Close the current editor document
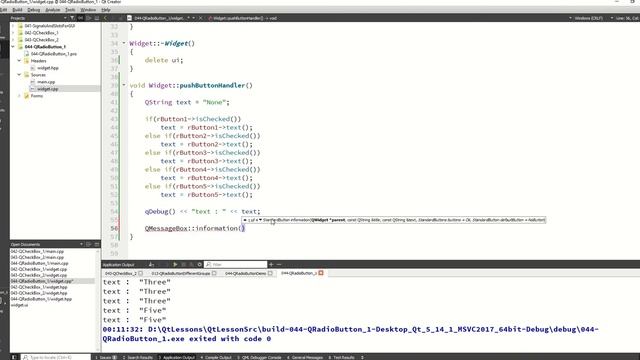This screenshot has height=360, width=640. (x=200, y=18)
